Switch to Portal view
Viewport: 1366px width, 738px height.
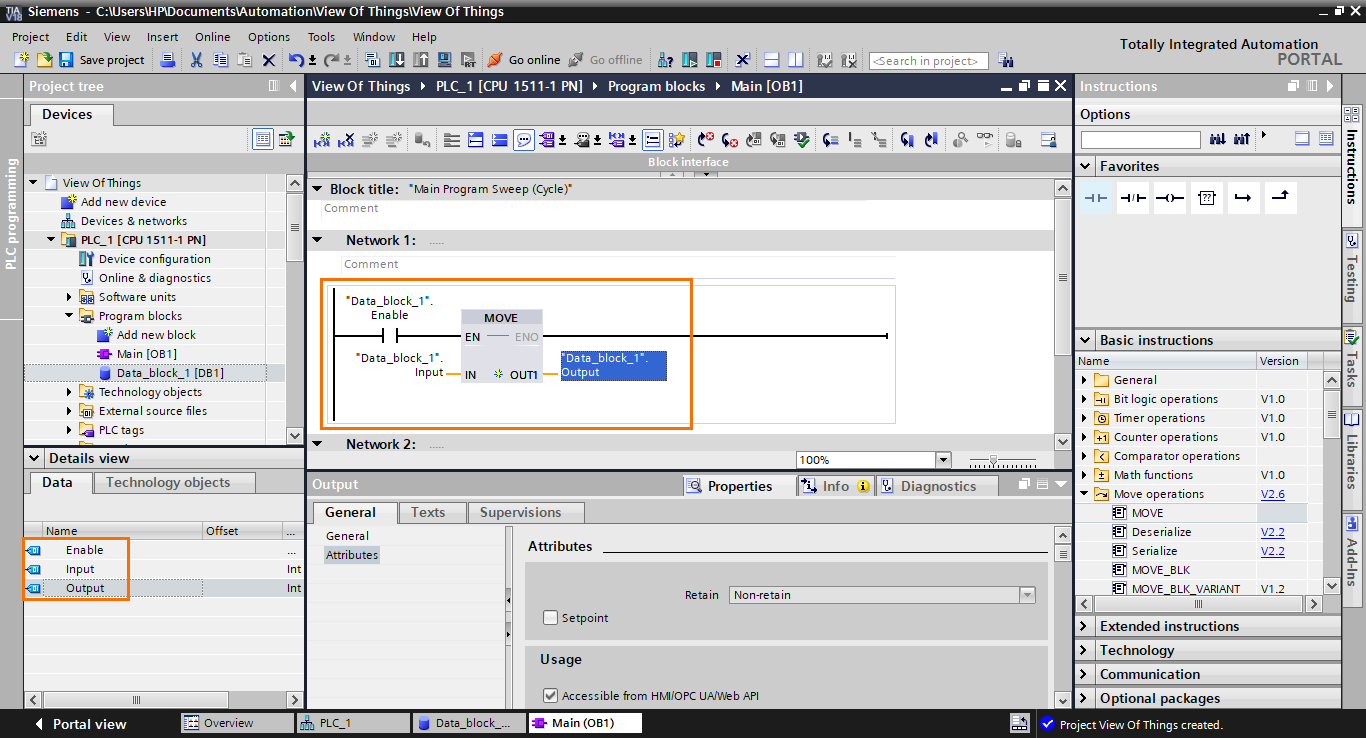pyautogui.click(x=80, y=724)
